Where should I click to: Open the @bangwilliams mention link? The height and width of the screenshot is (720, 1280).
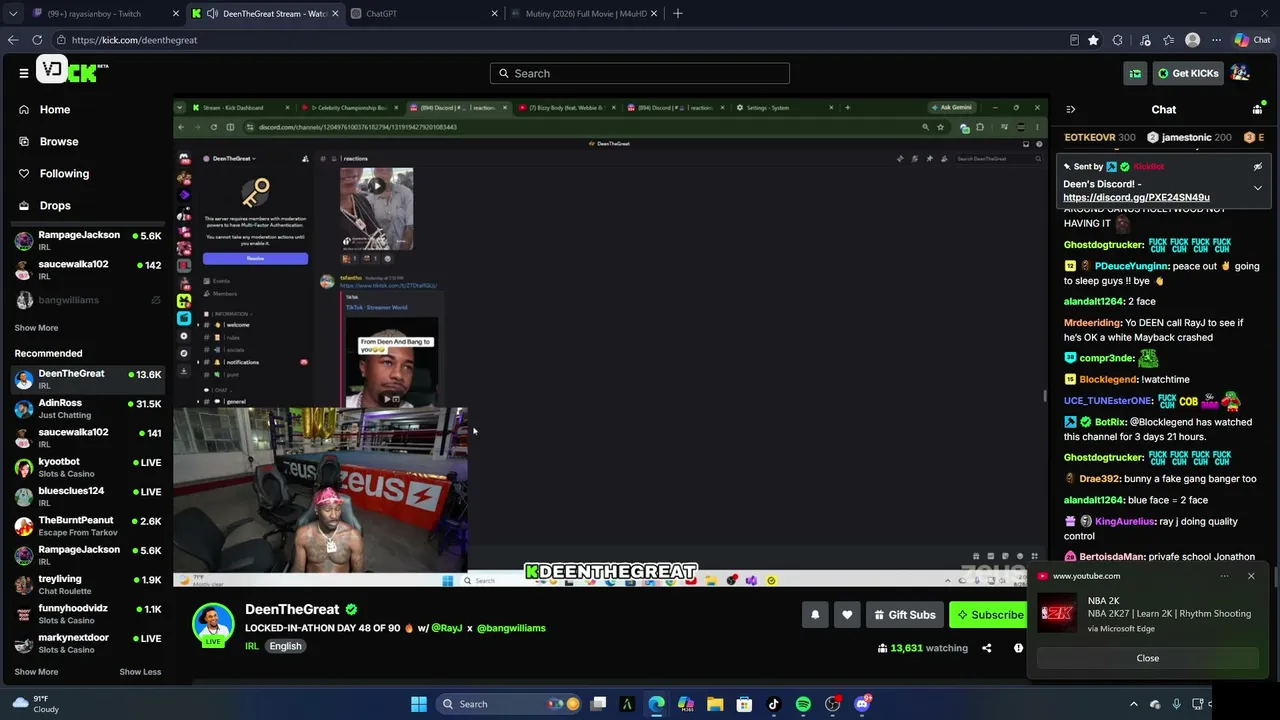(511, 628)
